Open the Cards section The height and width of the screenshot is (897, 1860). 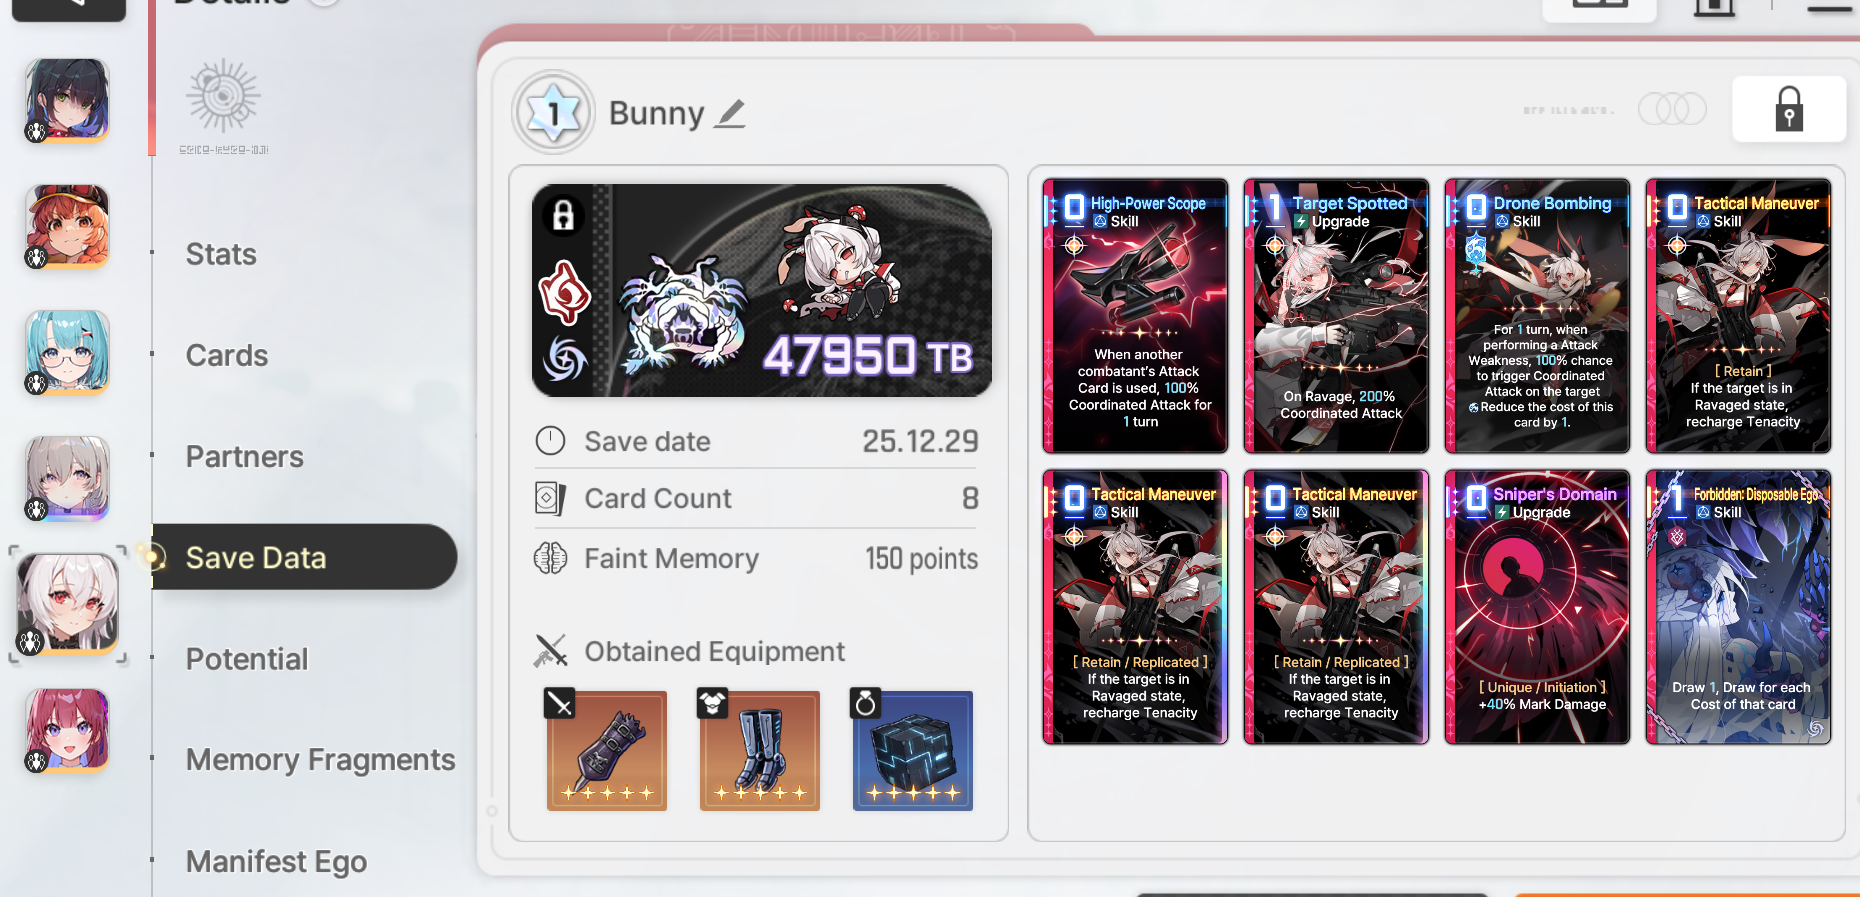coord(227,355)
